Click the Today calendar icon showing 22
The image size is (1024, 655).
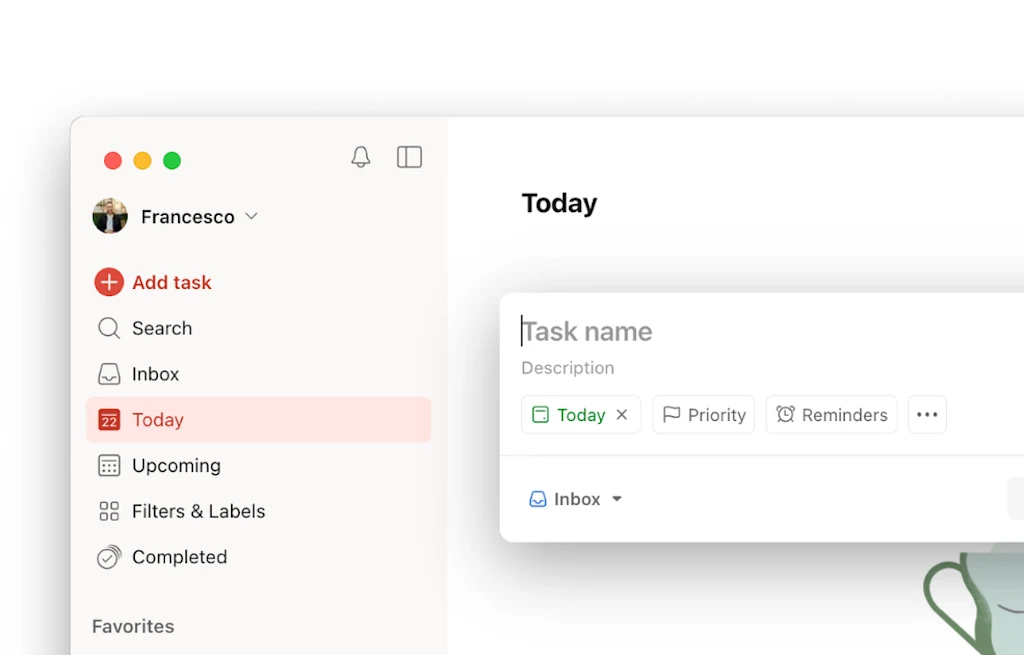tap(109, 420)
